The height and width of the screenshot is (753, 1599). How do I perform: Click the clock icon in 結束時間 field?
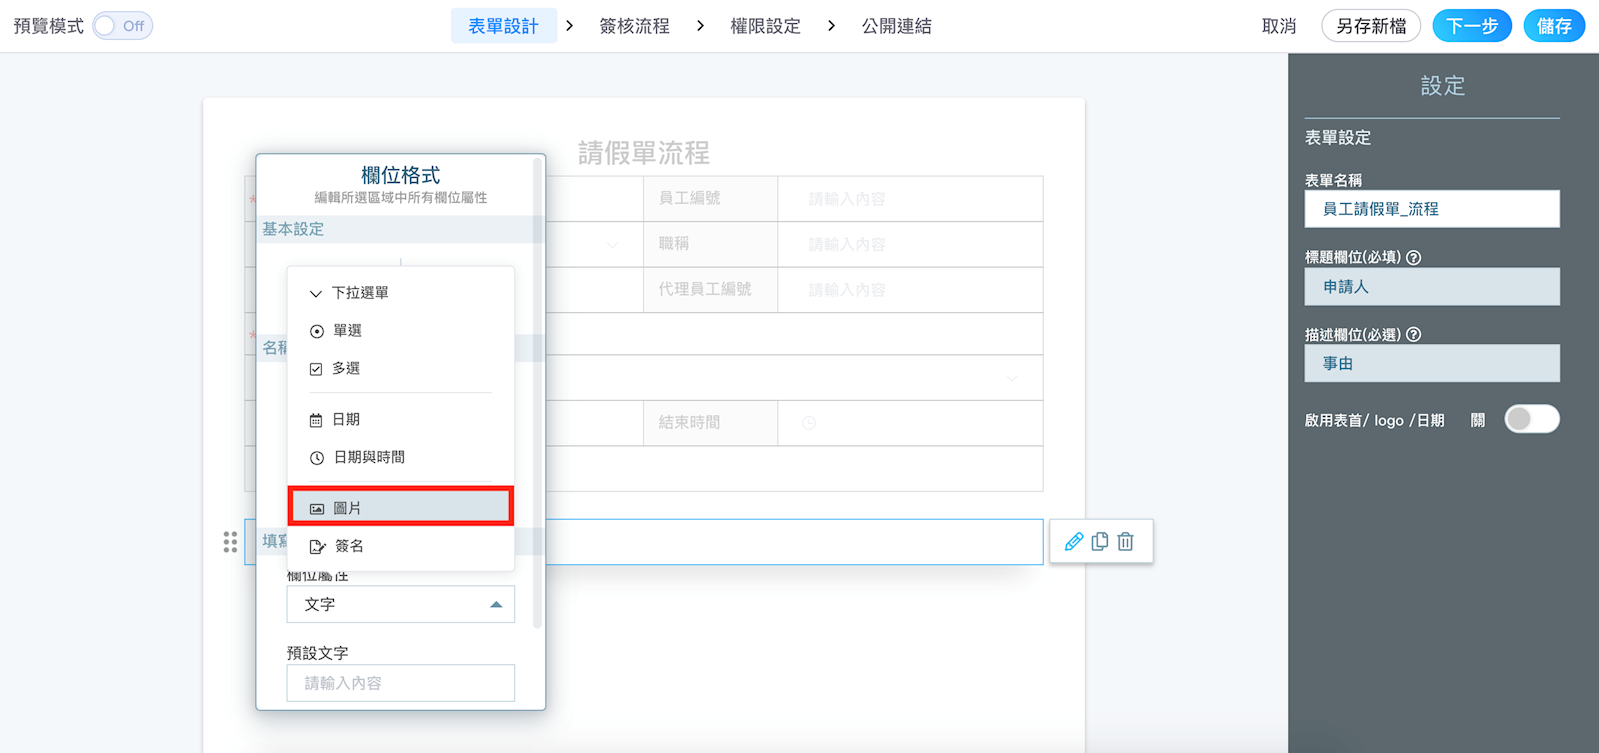(x=809, y=423)
